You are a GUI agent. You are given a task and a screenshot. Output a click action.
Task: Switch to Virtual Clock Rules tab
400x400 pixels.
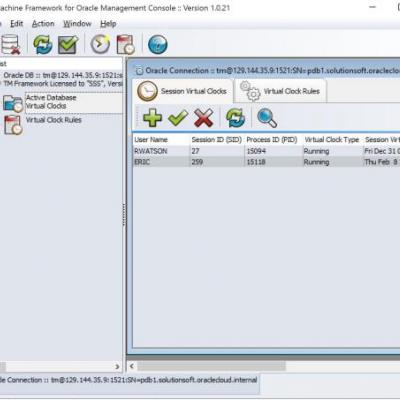281,91
